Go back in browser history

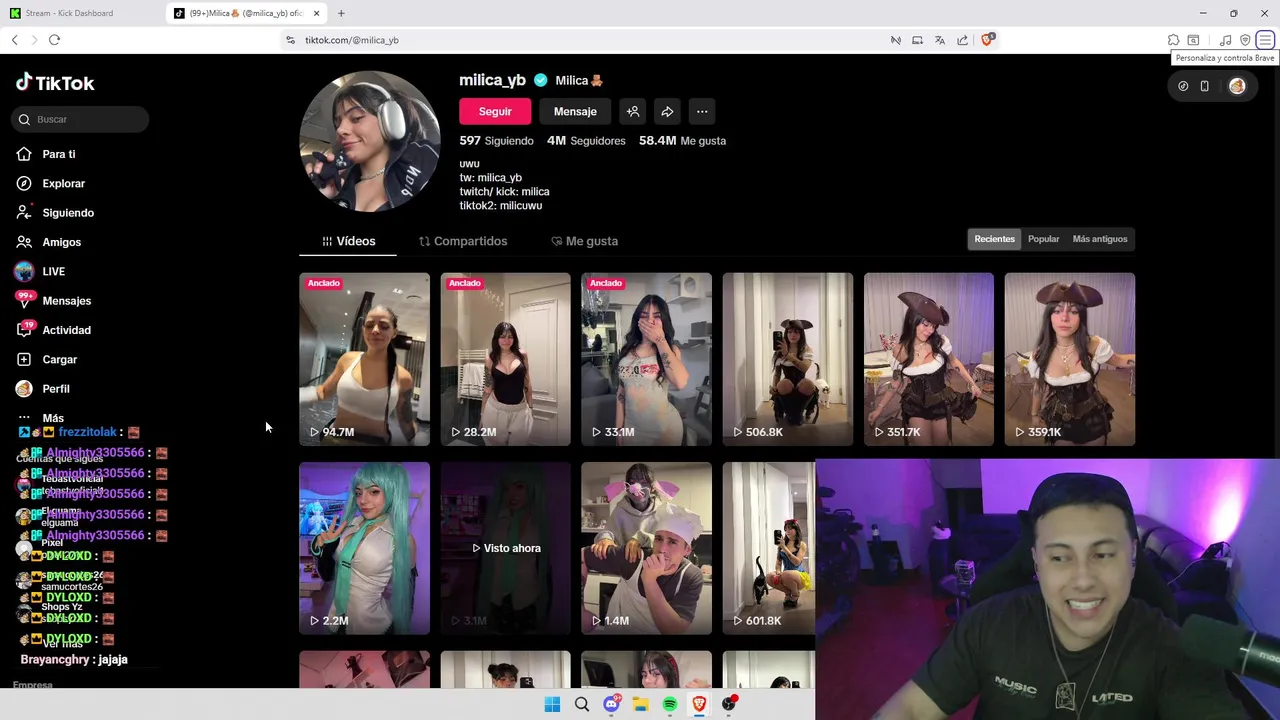coord(14,40)
